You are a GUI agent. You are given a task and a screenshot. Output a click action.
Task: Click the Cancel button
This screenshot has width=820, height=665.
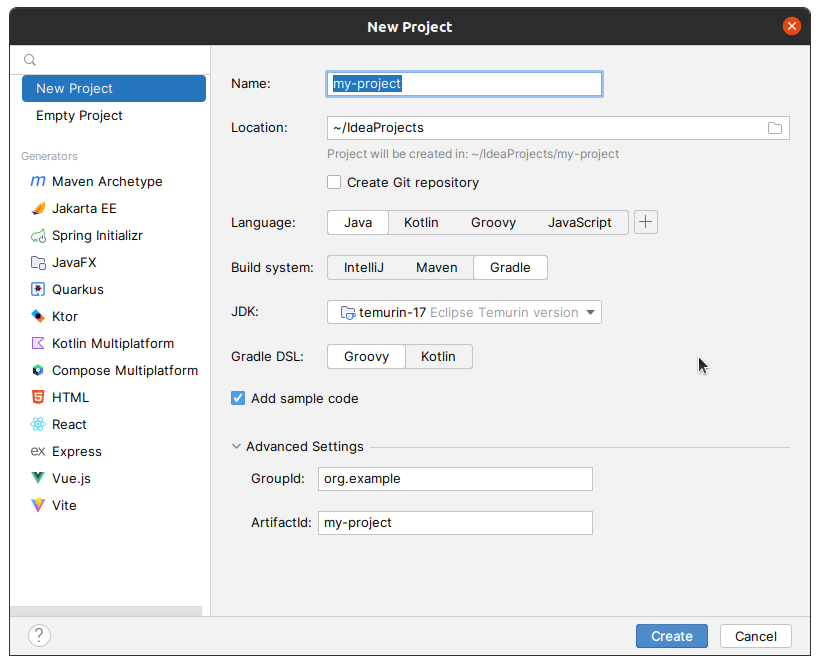756,636
